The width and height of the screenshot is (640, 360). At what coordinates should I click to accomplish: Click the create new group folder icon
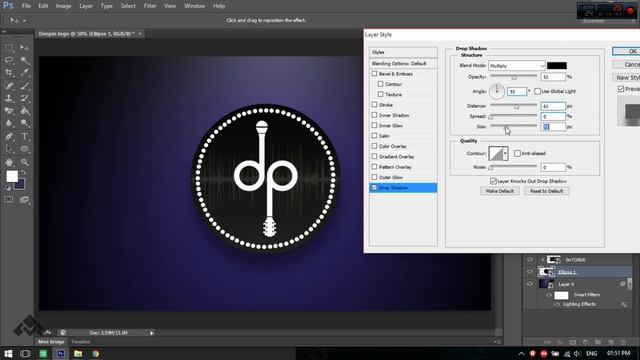pyautogui.click(x=598, y=342)
